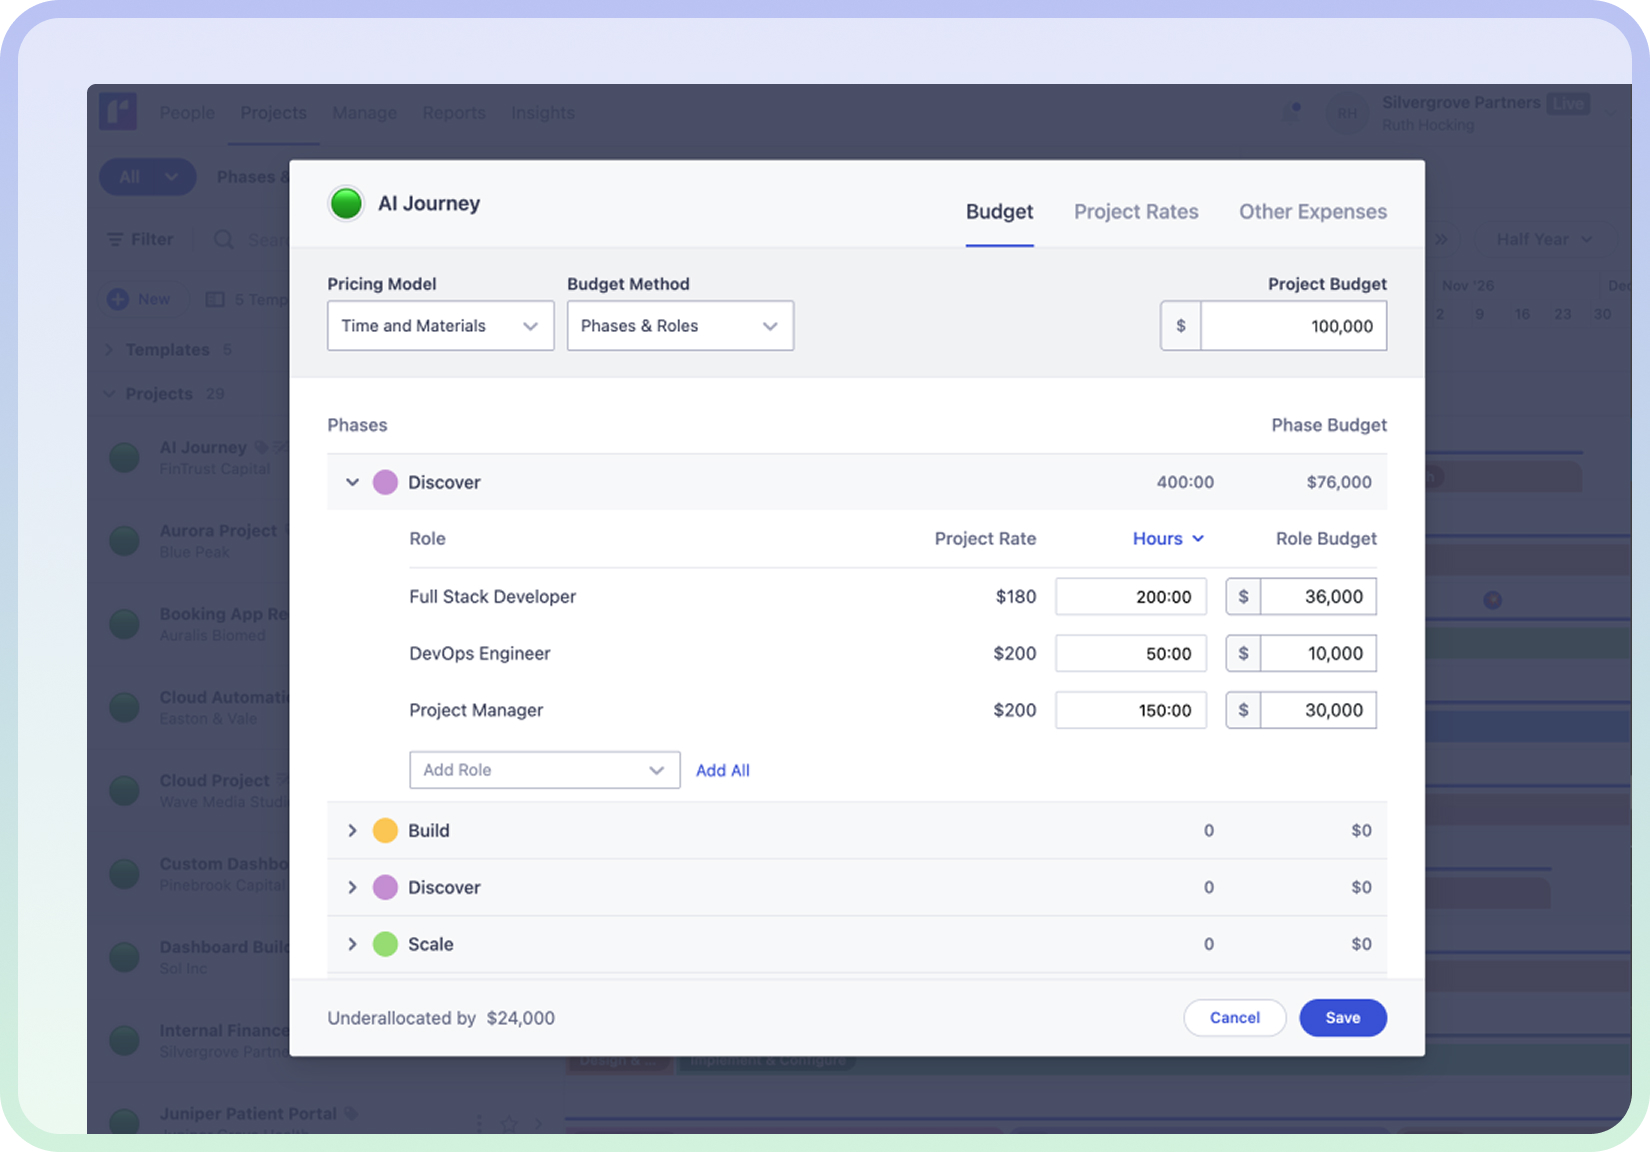Expand the Build phase
Viewport: 1650px width, 1152px height.
click(x=352, y=830)
